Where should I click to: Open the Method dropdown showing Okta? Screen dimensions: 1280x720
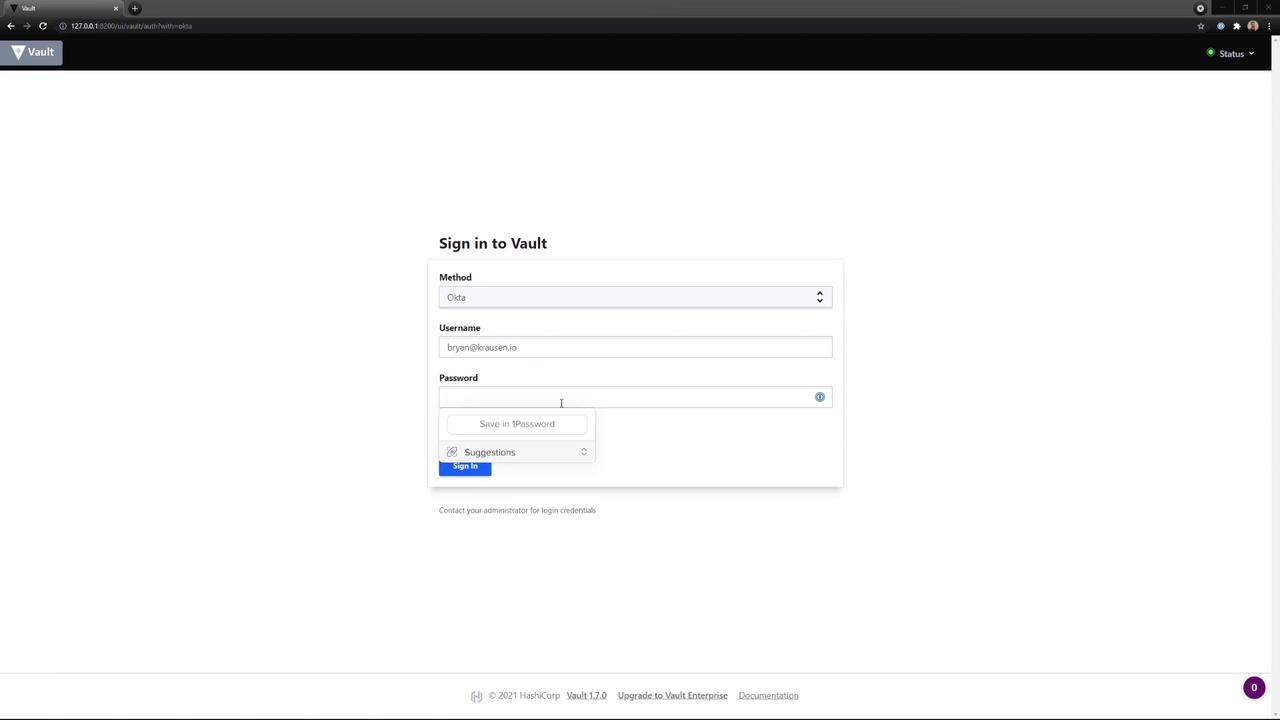(x=635, y=297)
